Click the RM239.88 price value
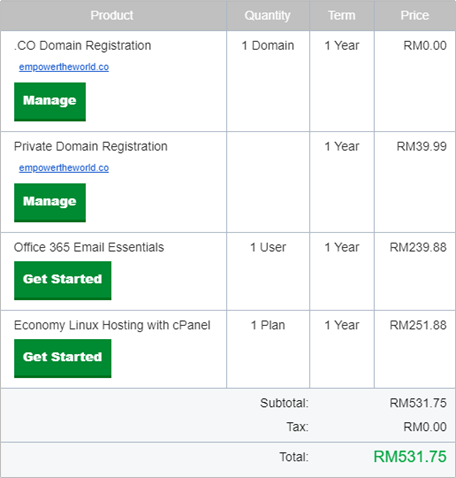The width and height of the screenshot is (456, 478). 418,247
